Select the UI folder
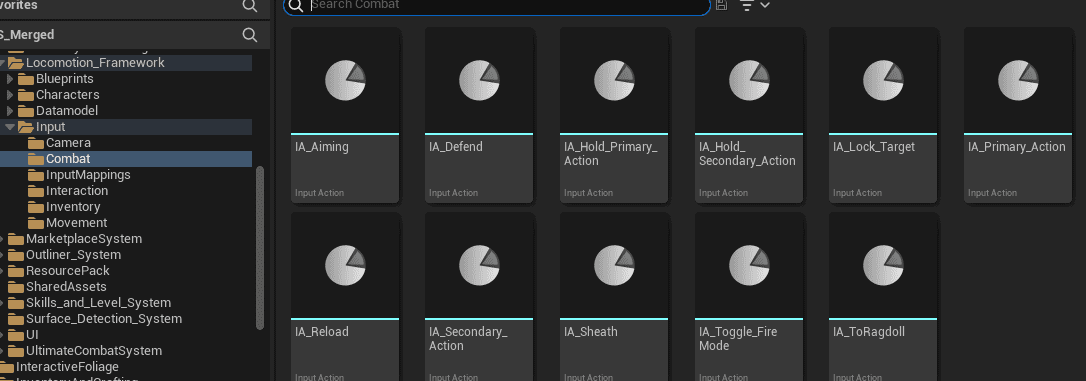This screenshot has height=381, width=1086. pyautogui.click(x=126, y=335)
